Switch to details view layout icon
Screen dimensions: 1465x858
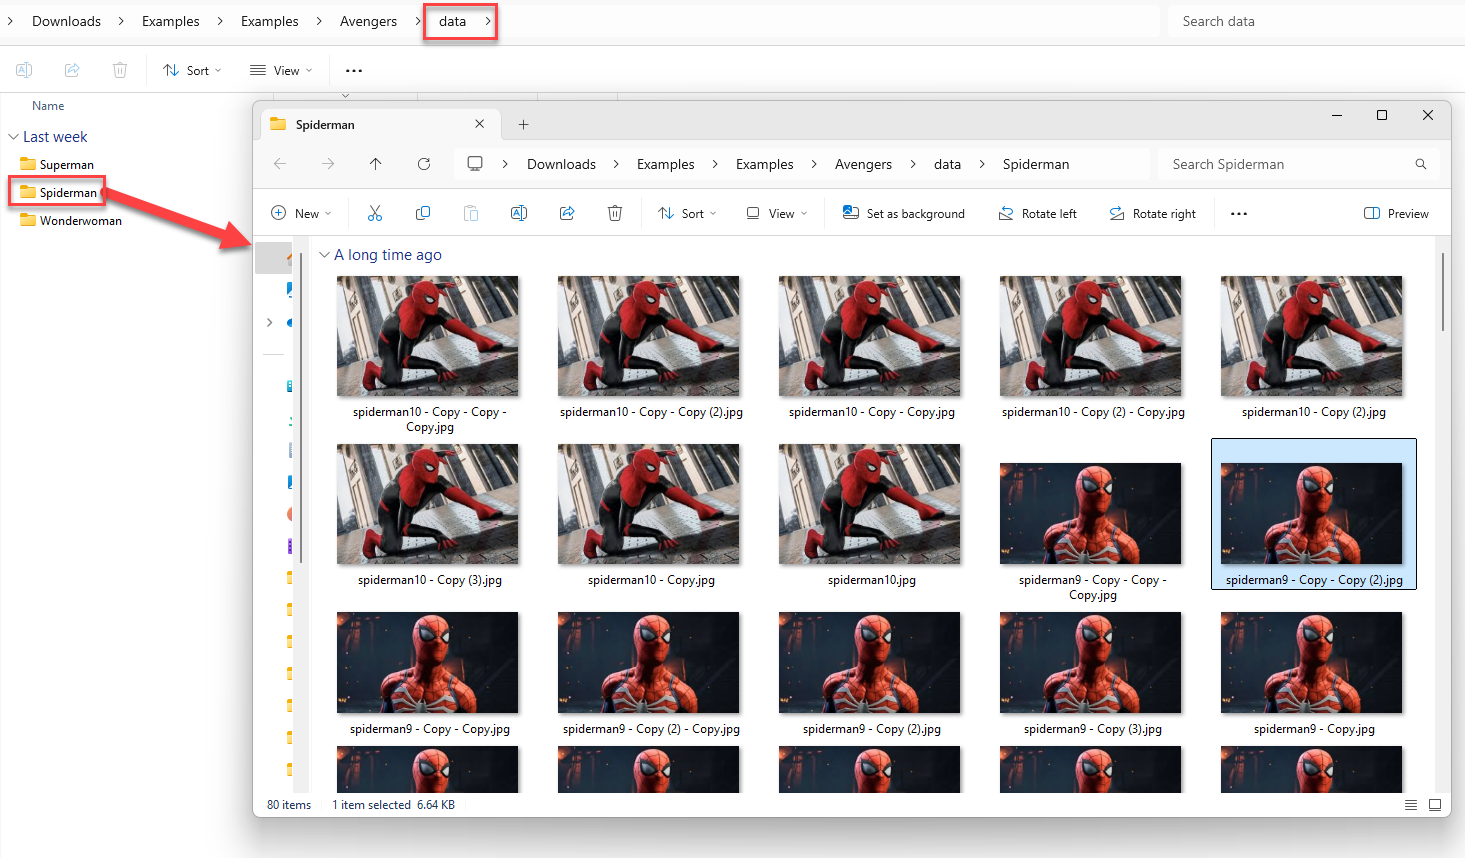[1410, 805]
